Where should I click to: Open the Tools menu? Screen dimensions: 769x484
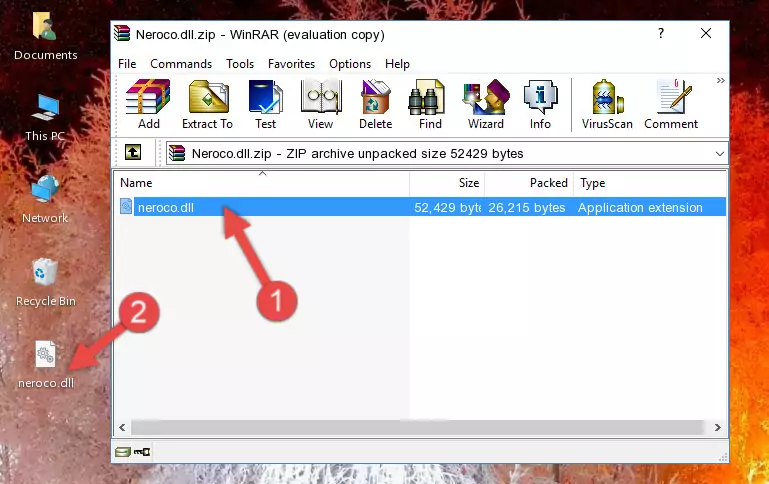coord(240,64)
